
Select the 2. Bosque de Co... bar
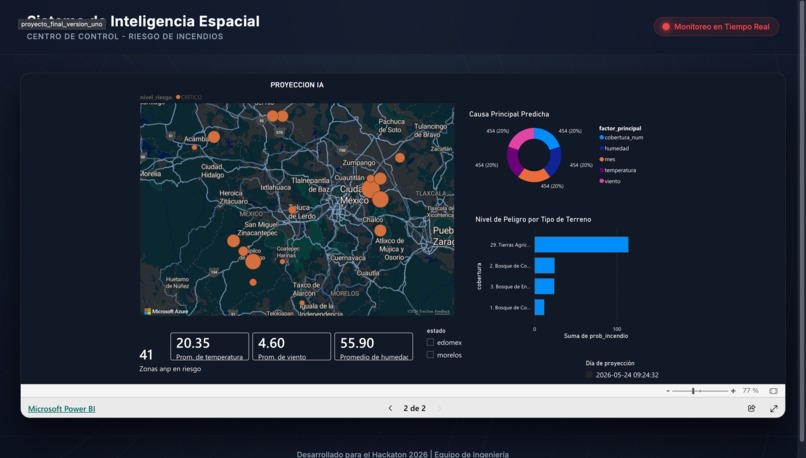click(544, 266)
